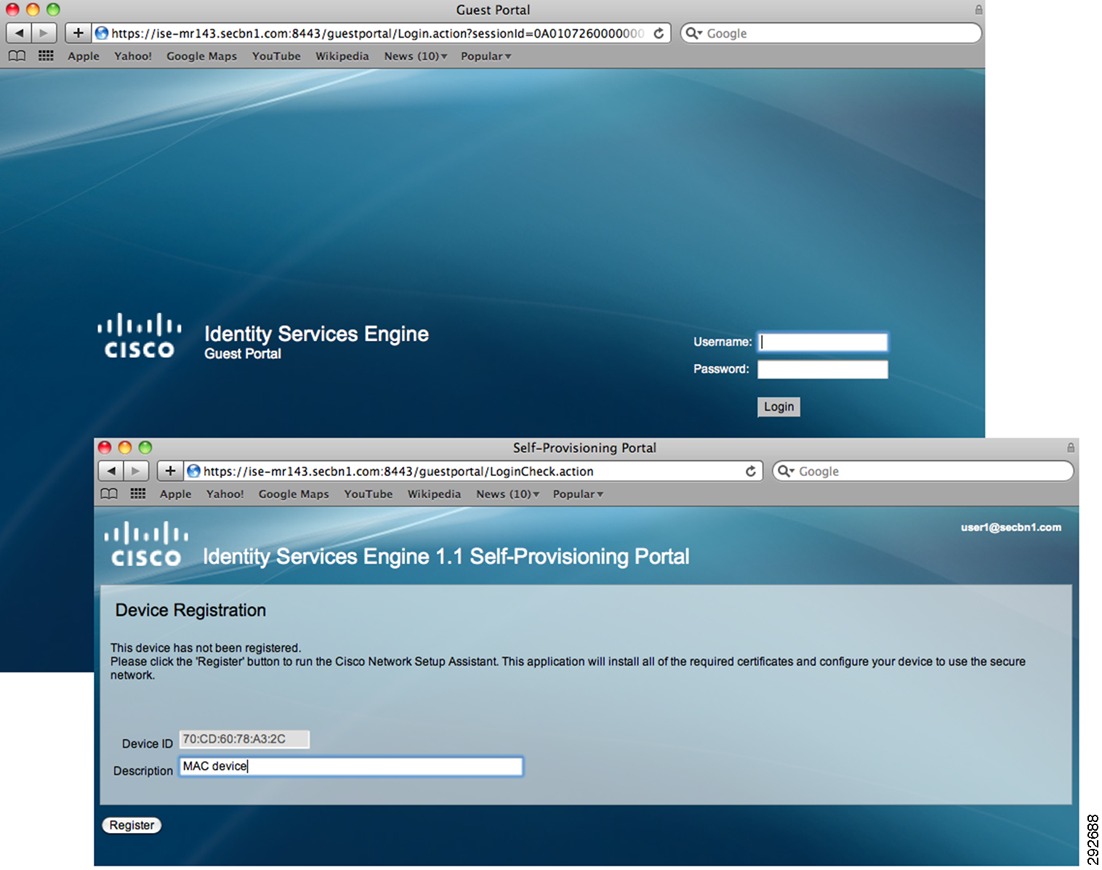The height and width of the screenshot is (870, 1102).
Task: Expand News (10) menu in Self-Provisioning window
Action: point(507,494)
